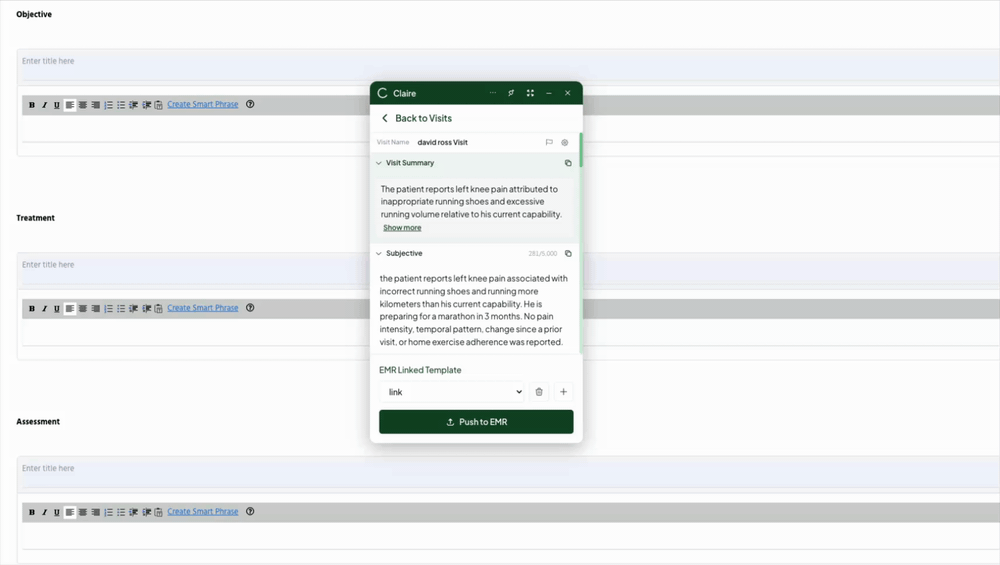
Task: Click paste icon in Assessment toolbar
Action: tap(159, 512)
